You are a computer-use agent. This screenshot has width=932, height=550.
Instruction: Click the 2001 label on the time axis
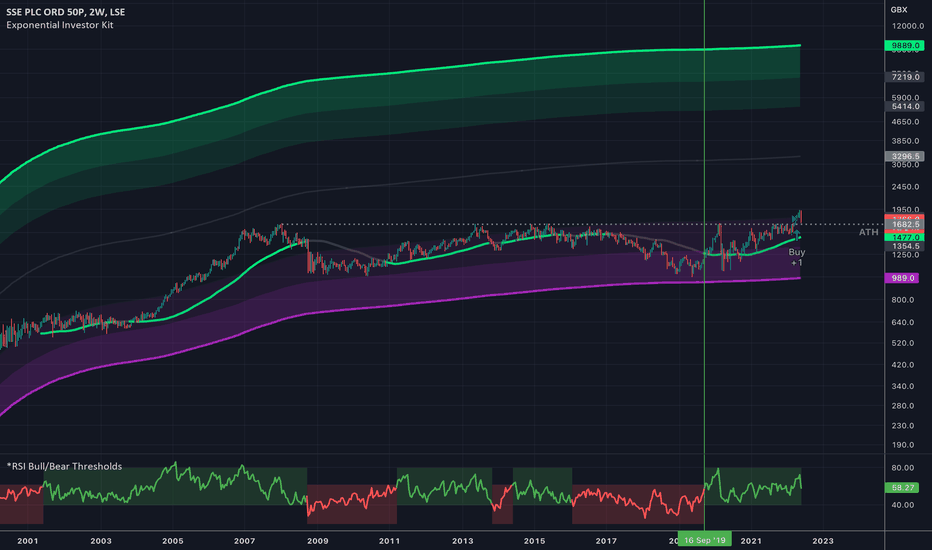pos(27,541)
